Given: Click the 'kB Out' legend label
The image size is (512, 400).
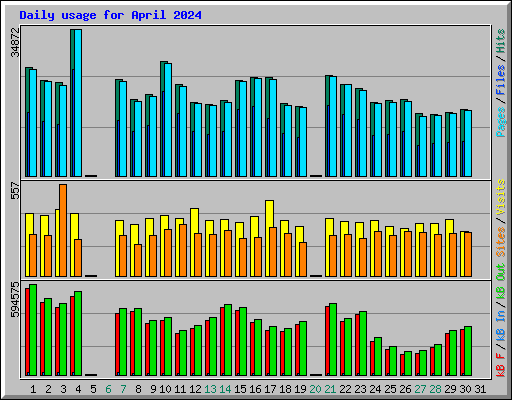Looking at the screenshot, I should [501, 282].
